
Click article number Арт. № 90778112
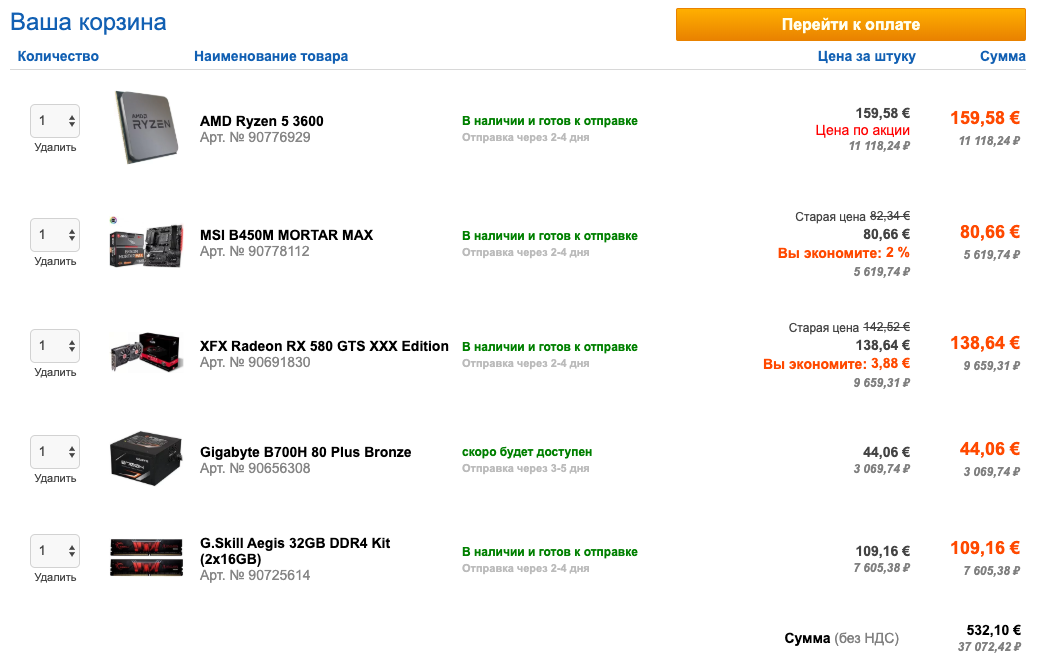point(255,251)
